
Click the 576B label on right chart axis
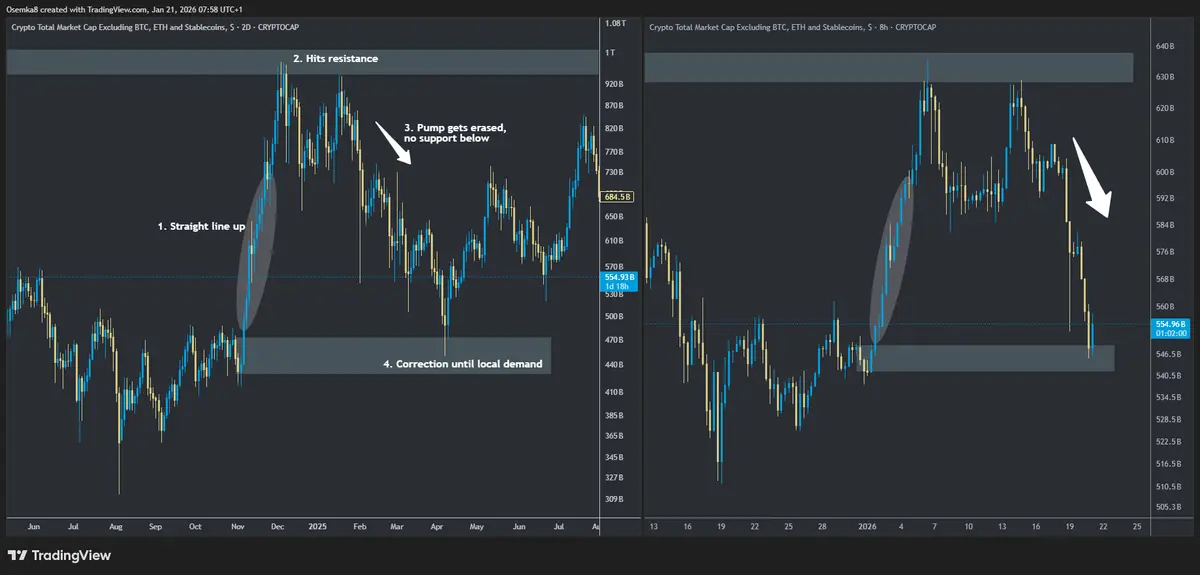(1165, 252)
